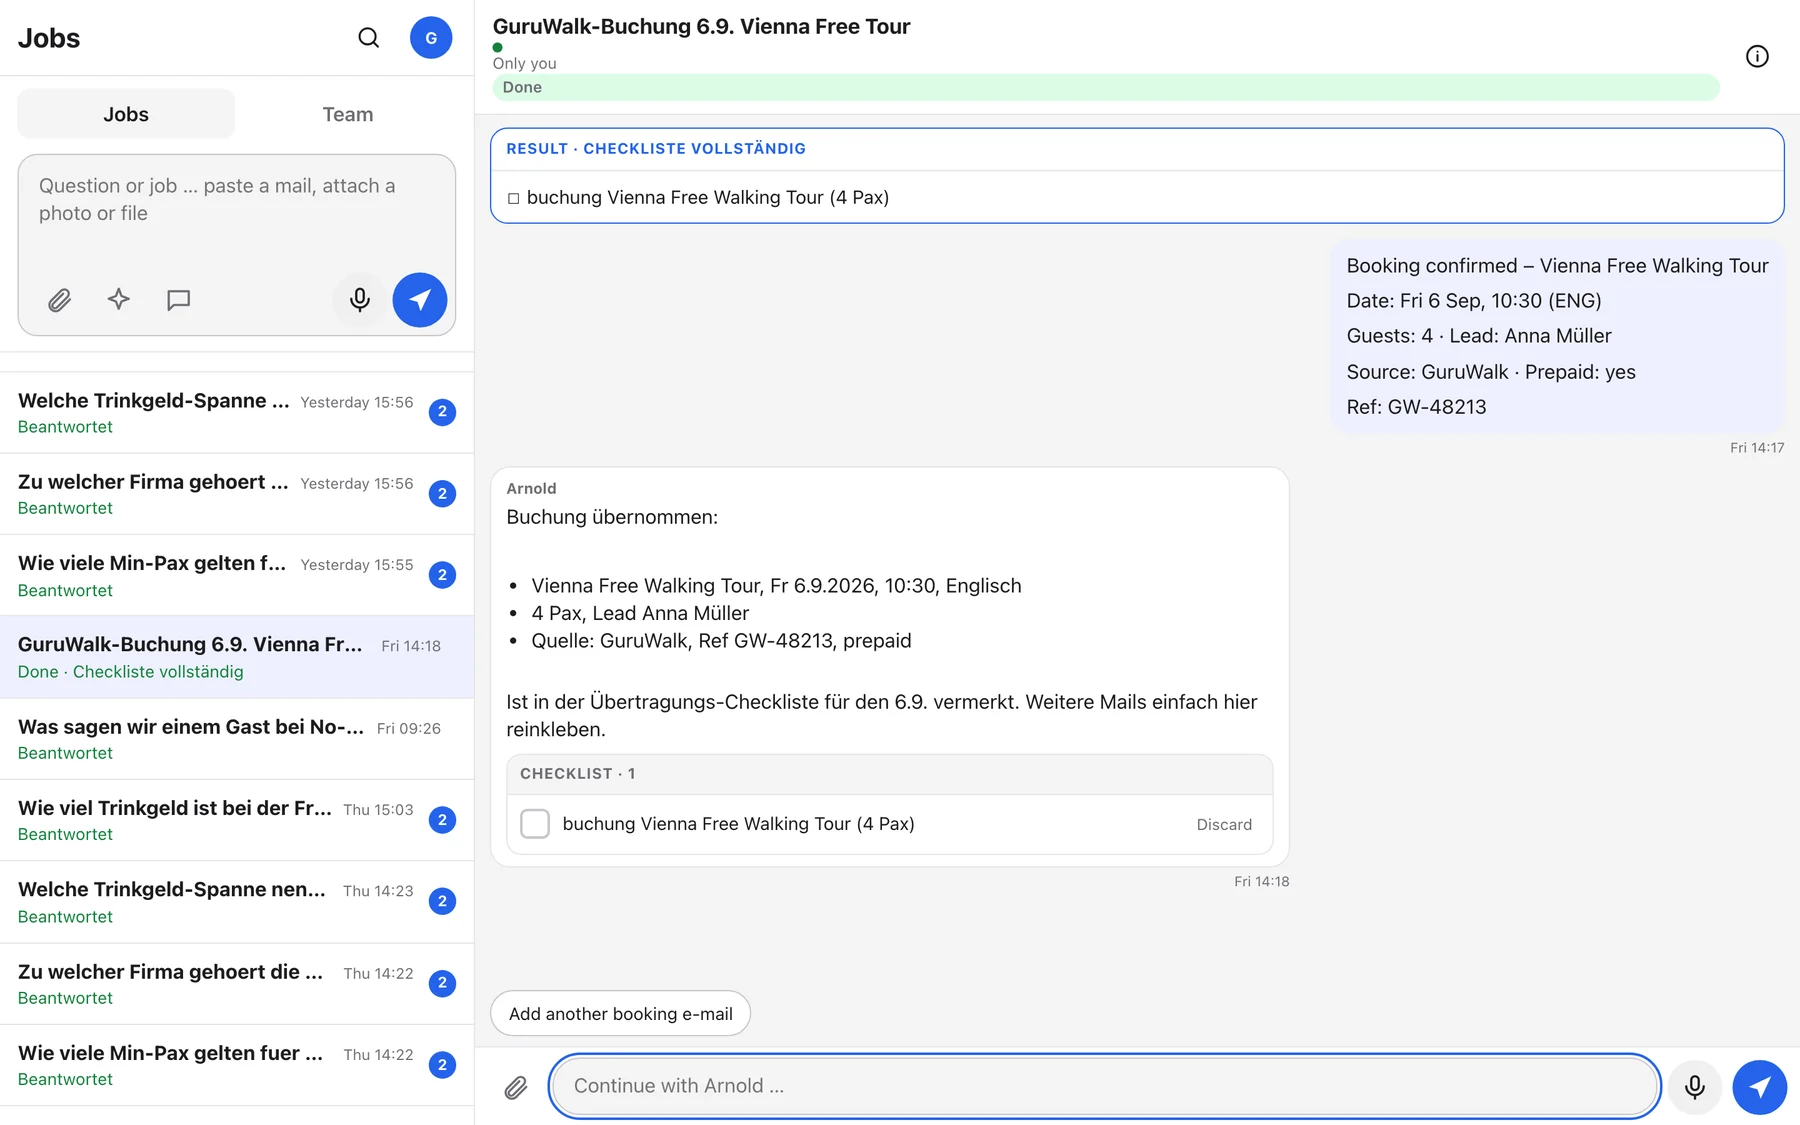Click the small checkbox in the Result box
The image size is (1800, 1125).
coord(513,198)
